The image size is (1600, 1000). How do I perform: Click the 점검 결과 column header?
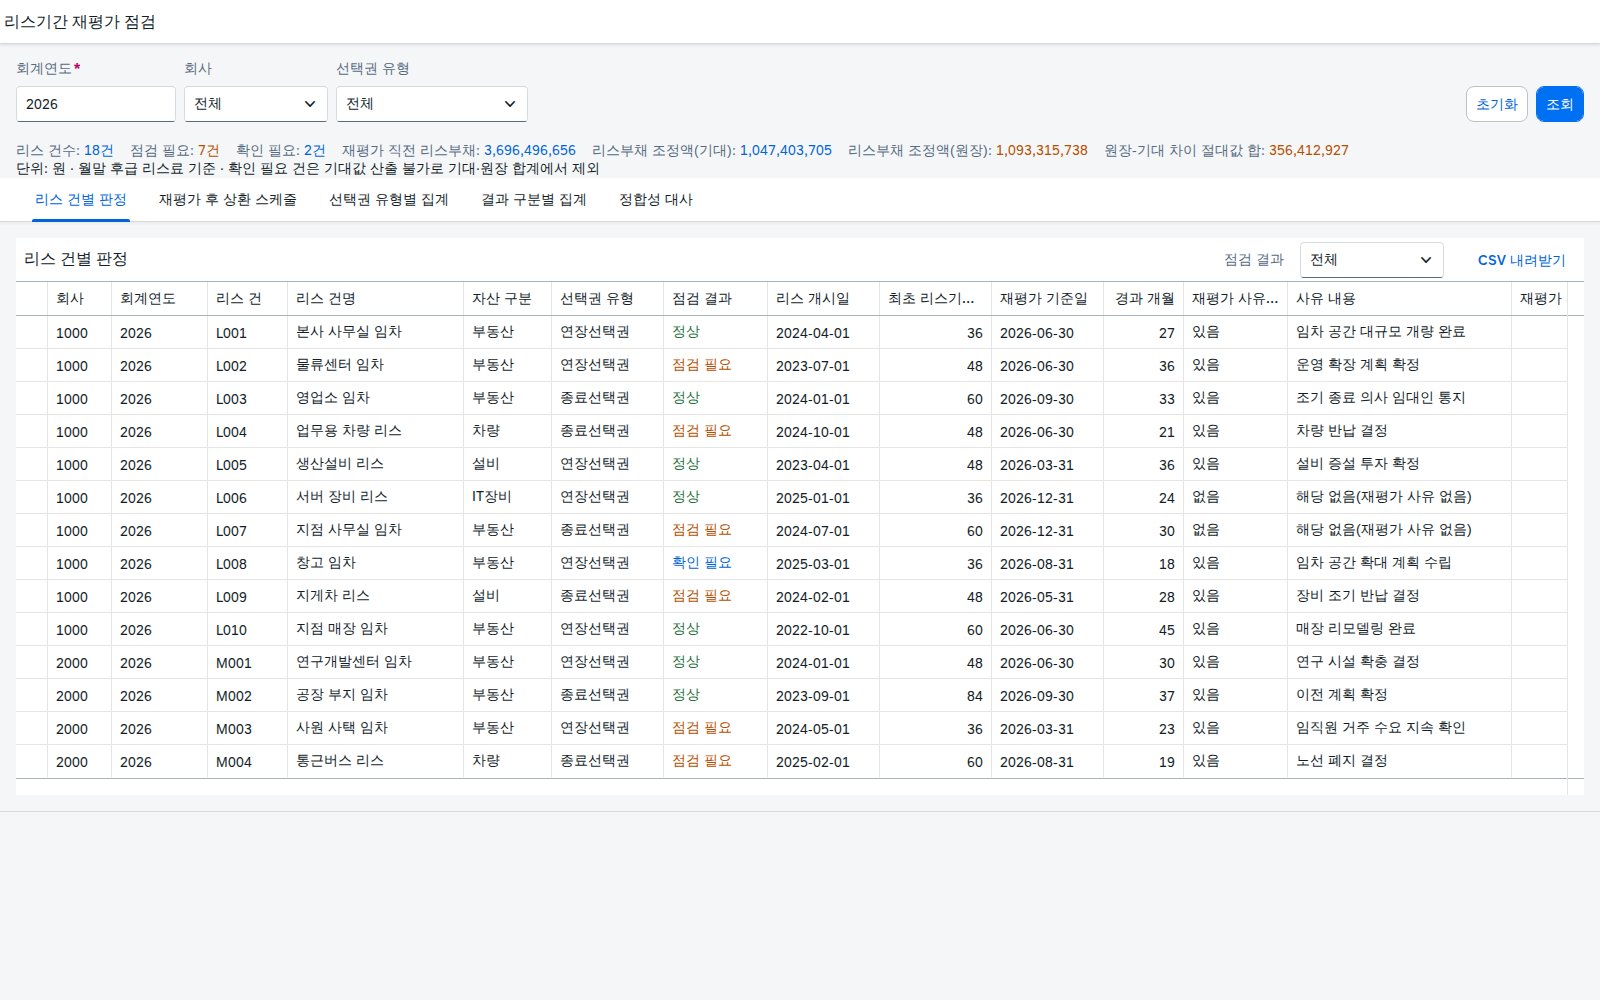(715, 299)
